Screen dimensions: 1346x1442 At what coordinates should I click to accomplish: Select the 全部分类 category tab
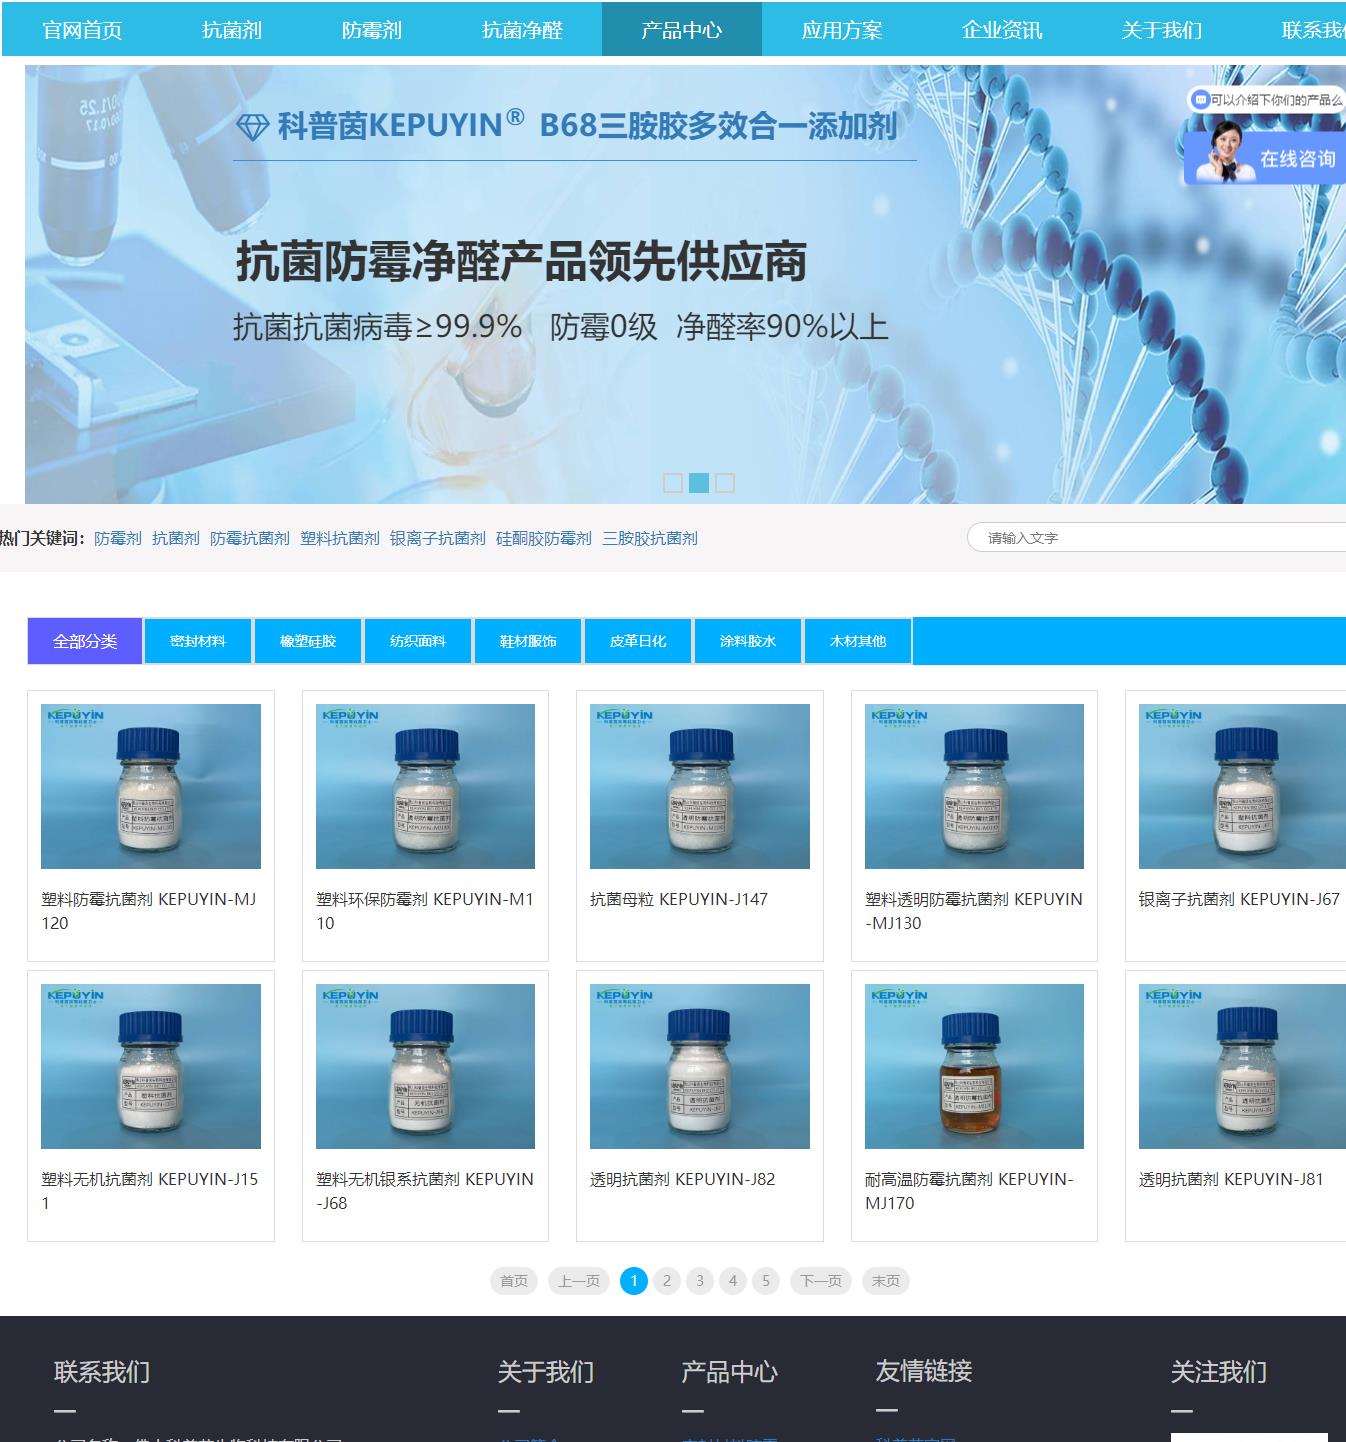[85, 641]
